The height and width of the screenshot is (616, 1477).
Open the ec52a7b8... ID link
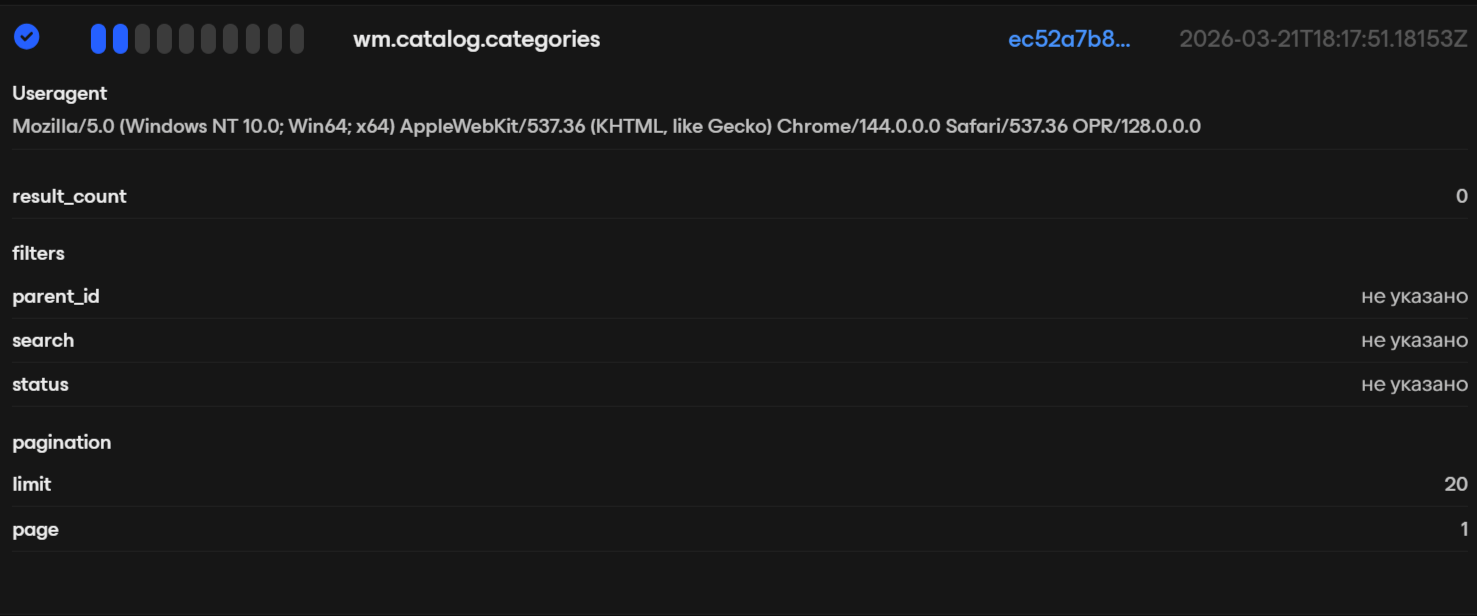[x=1069, y=39]
